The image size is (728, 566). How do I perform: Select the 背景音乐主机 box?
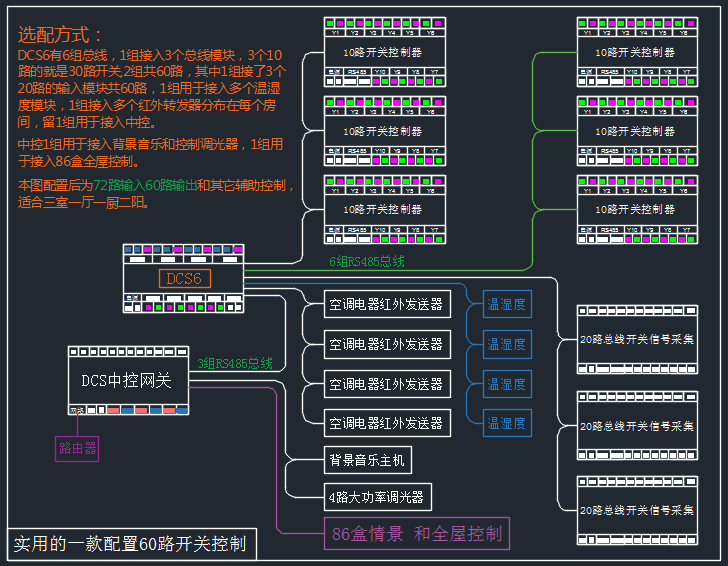click(x=368, y=460)
